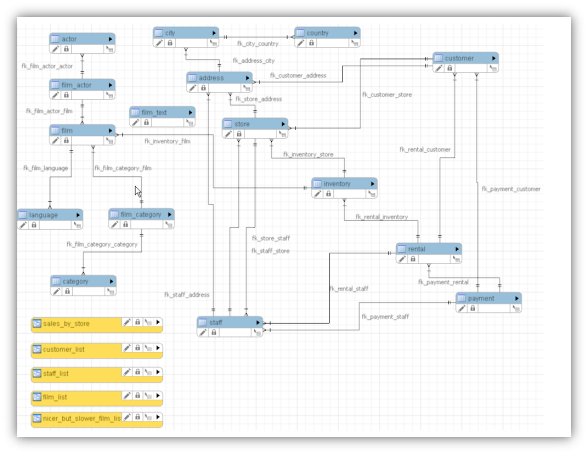The image size is (588, 454).
Task: Toggle the lock on staff_list view
Action: [x=138, y=372]
